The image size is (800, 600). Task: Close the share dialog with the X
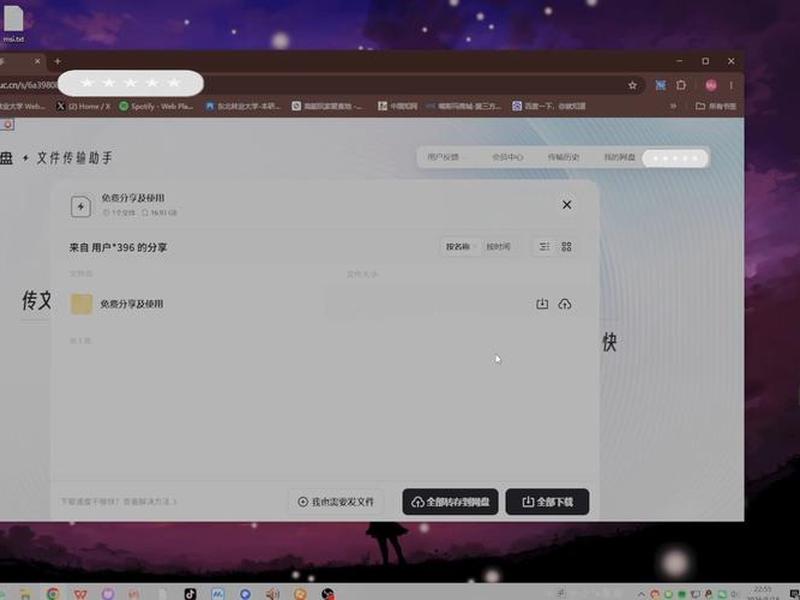click(x=567, y=205)
